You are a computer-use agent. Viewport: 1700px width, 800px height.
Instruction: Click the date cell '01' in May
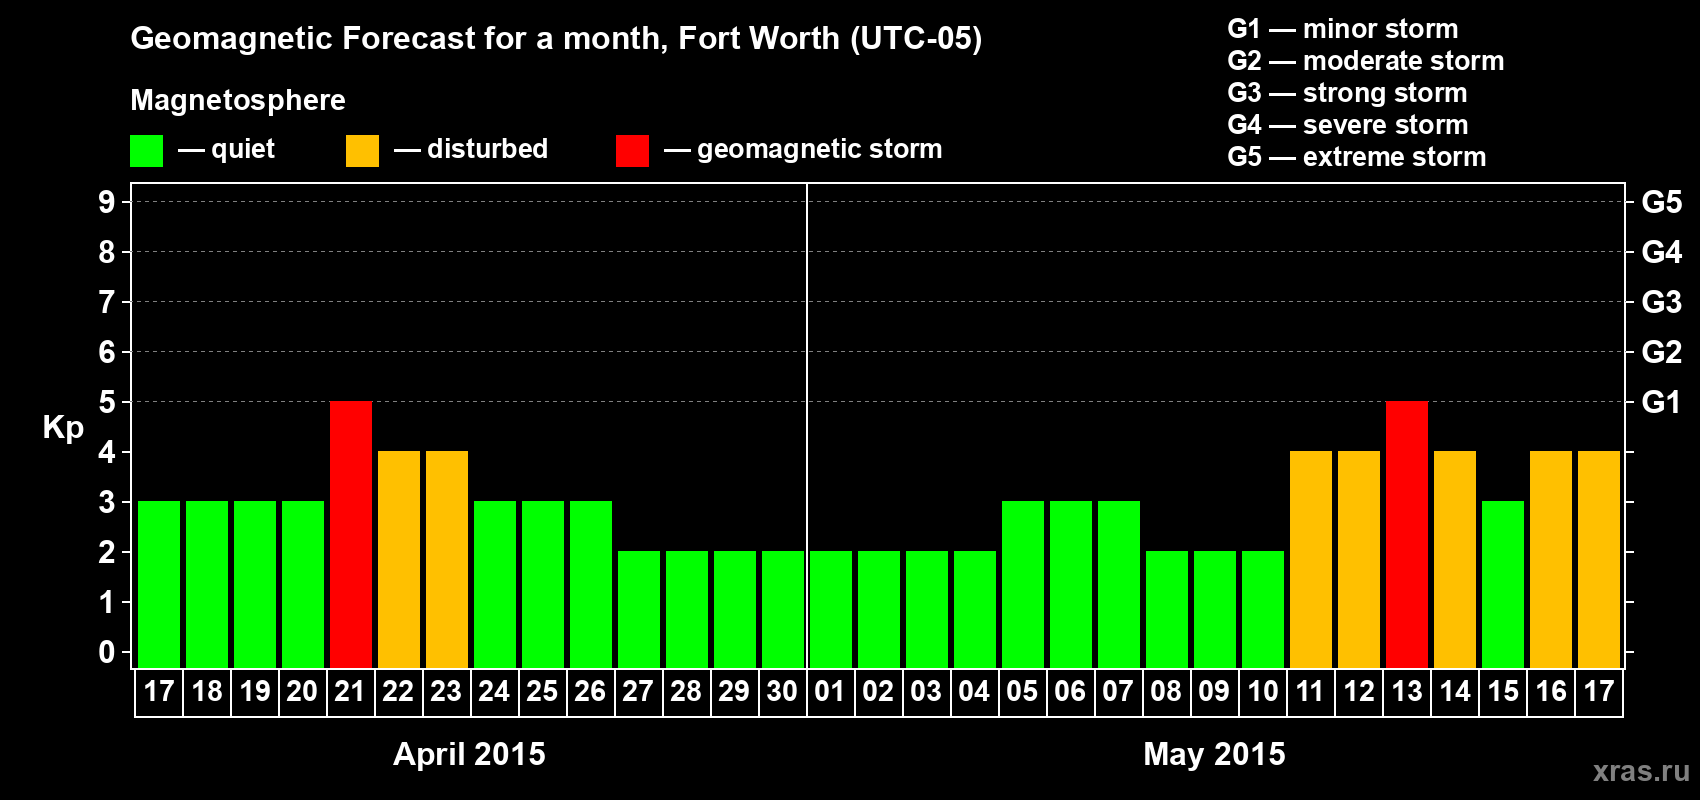pyautogui.click(x=831, y=692)
